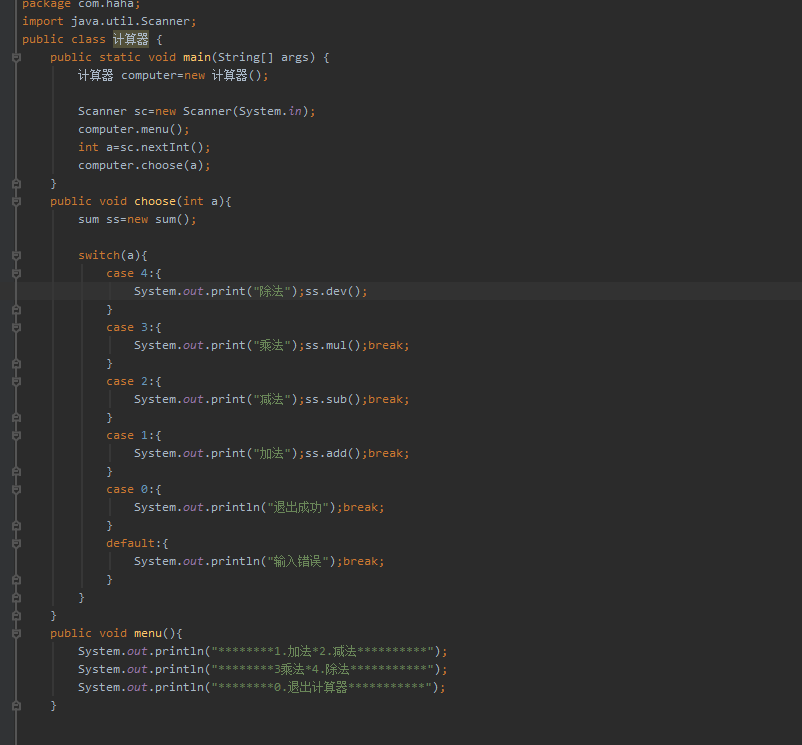Click the variable computer in the computer=new line
This screenshot has height=745, width=802.
(x=151, y=75)
